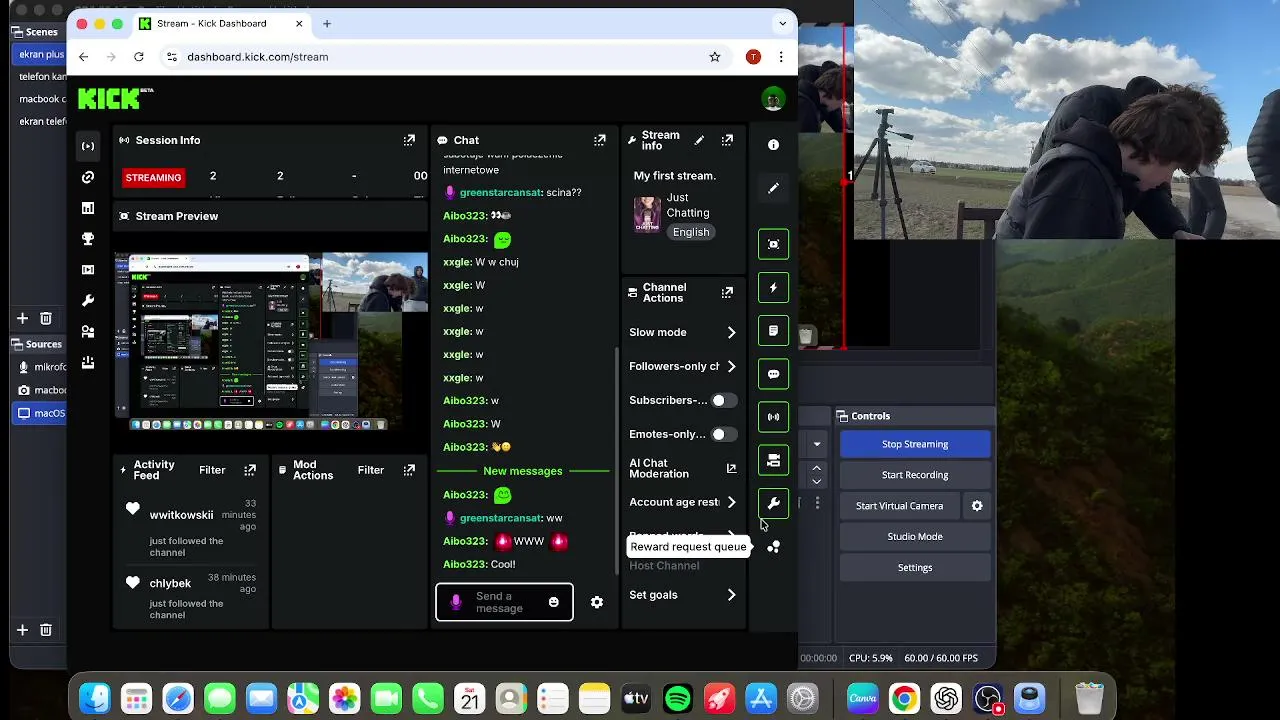Viewport: 1280px width, 720px height.
Task: Open ChatGPT from the Dock
Action: 946,699
